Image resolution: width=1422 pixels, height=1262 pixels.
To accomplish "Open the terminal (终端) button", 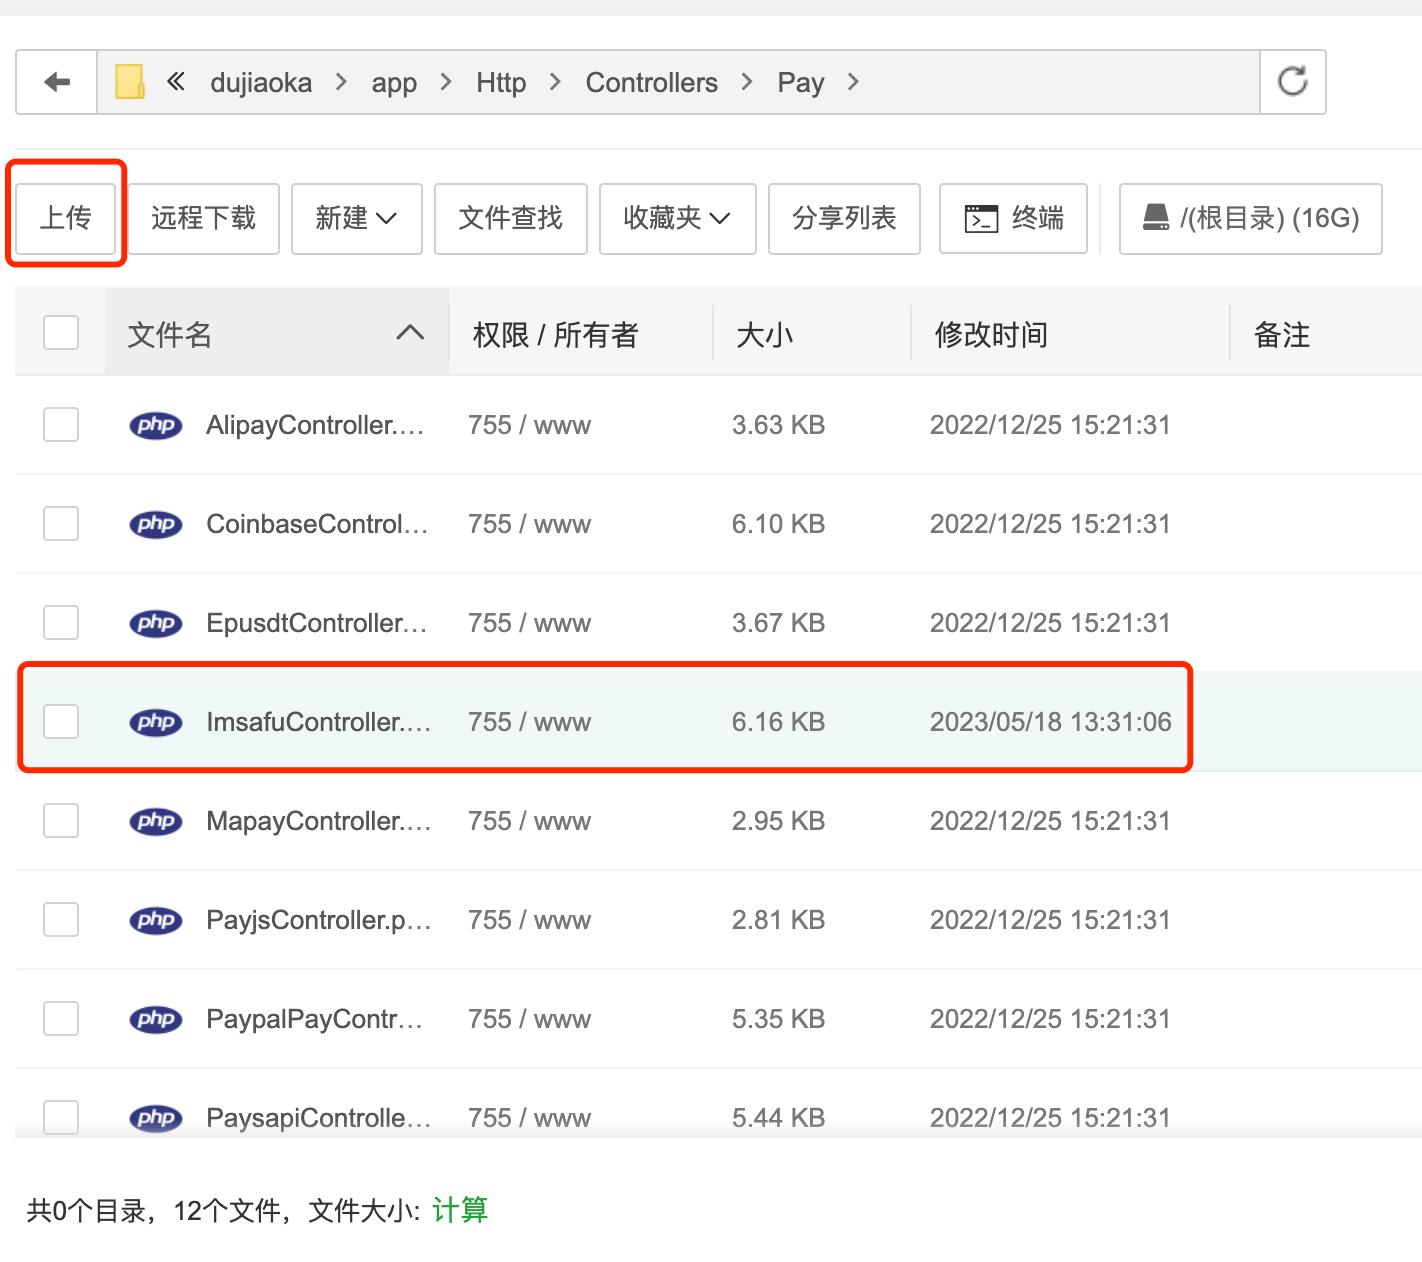I will [x=1013, y=218].
